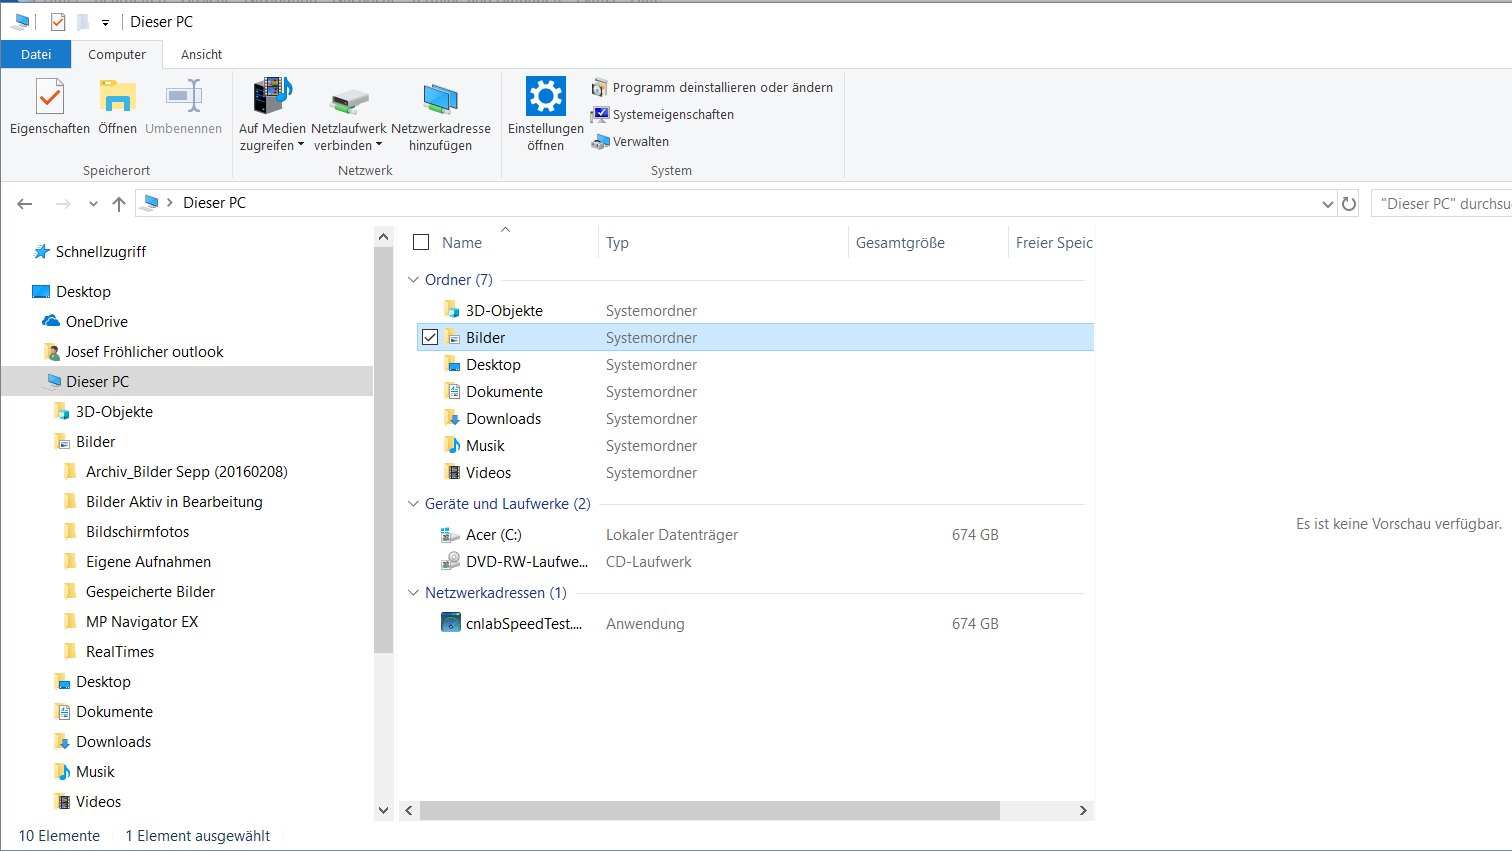Navigate up one folder level arrow
1512x851 pixels.
[x=119, y=204]
